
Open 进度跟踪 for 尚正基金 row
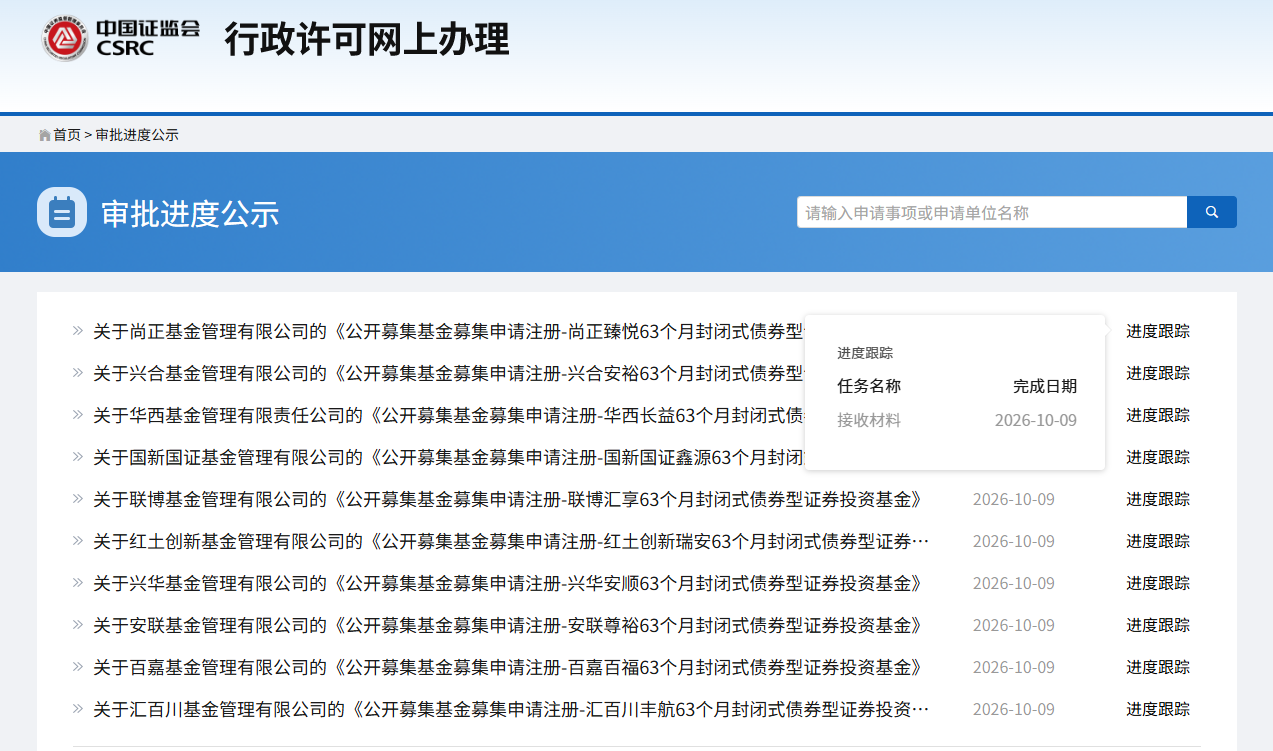click(x=1158, y=331)
